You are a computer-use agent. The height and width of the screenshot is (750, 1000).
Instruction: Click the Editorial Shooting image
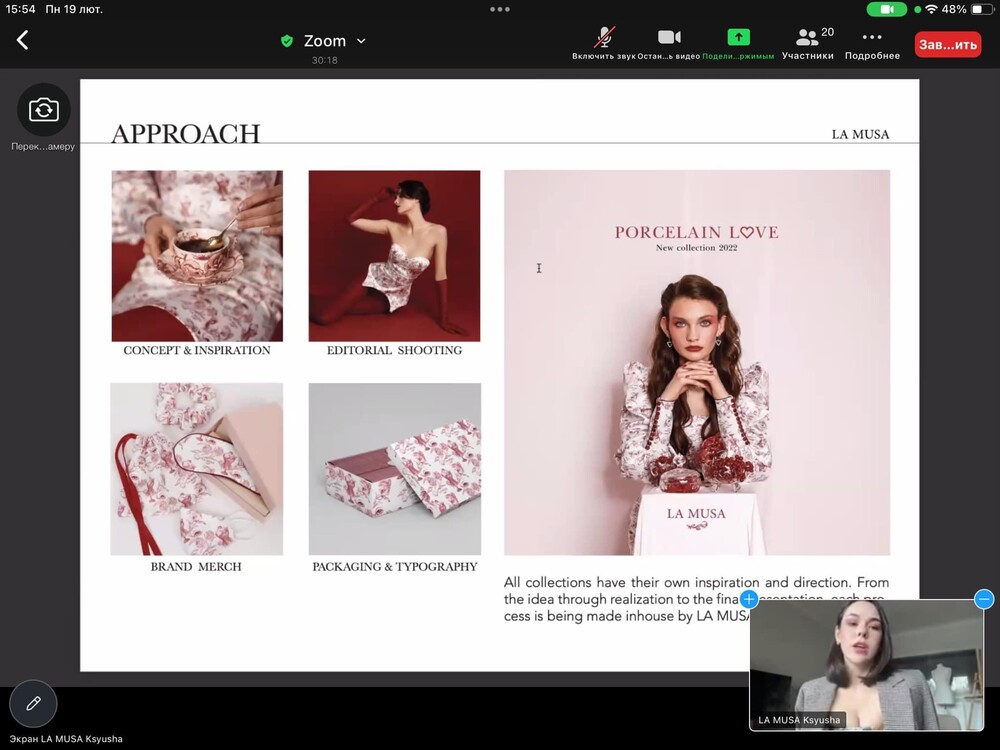pyautogui.click(x=394, y=256)
